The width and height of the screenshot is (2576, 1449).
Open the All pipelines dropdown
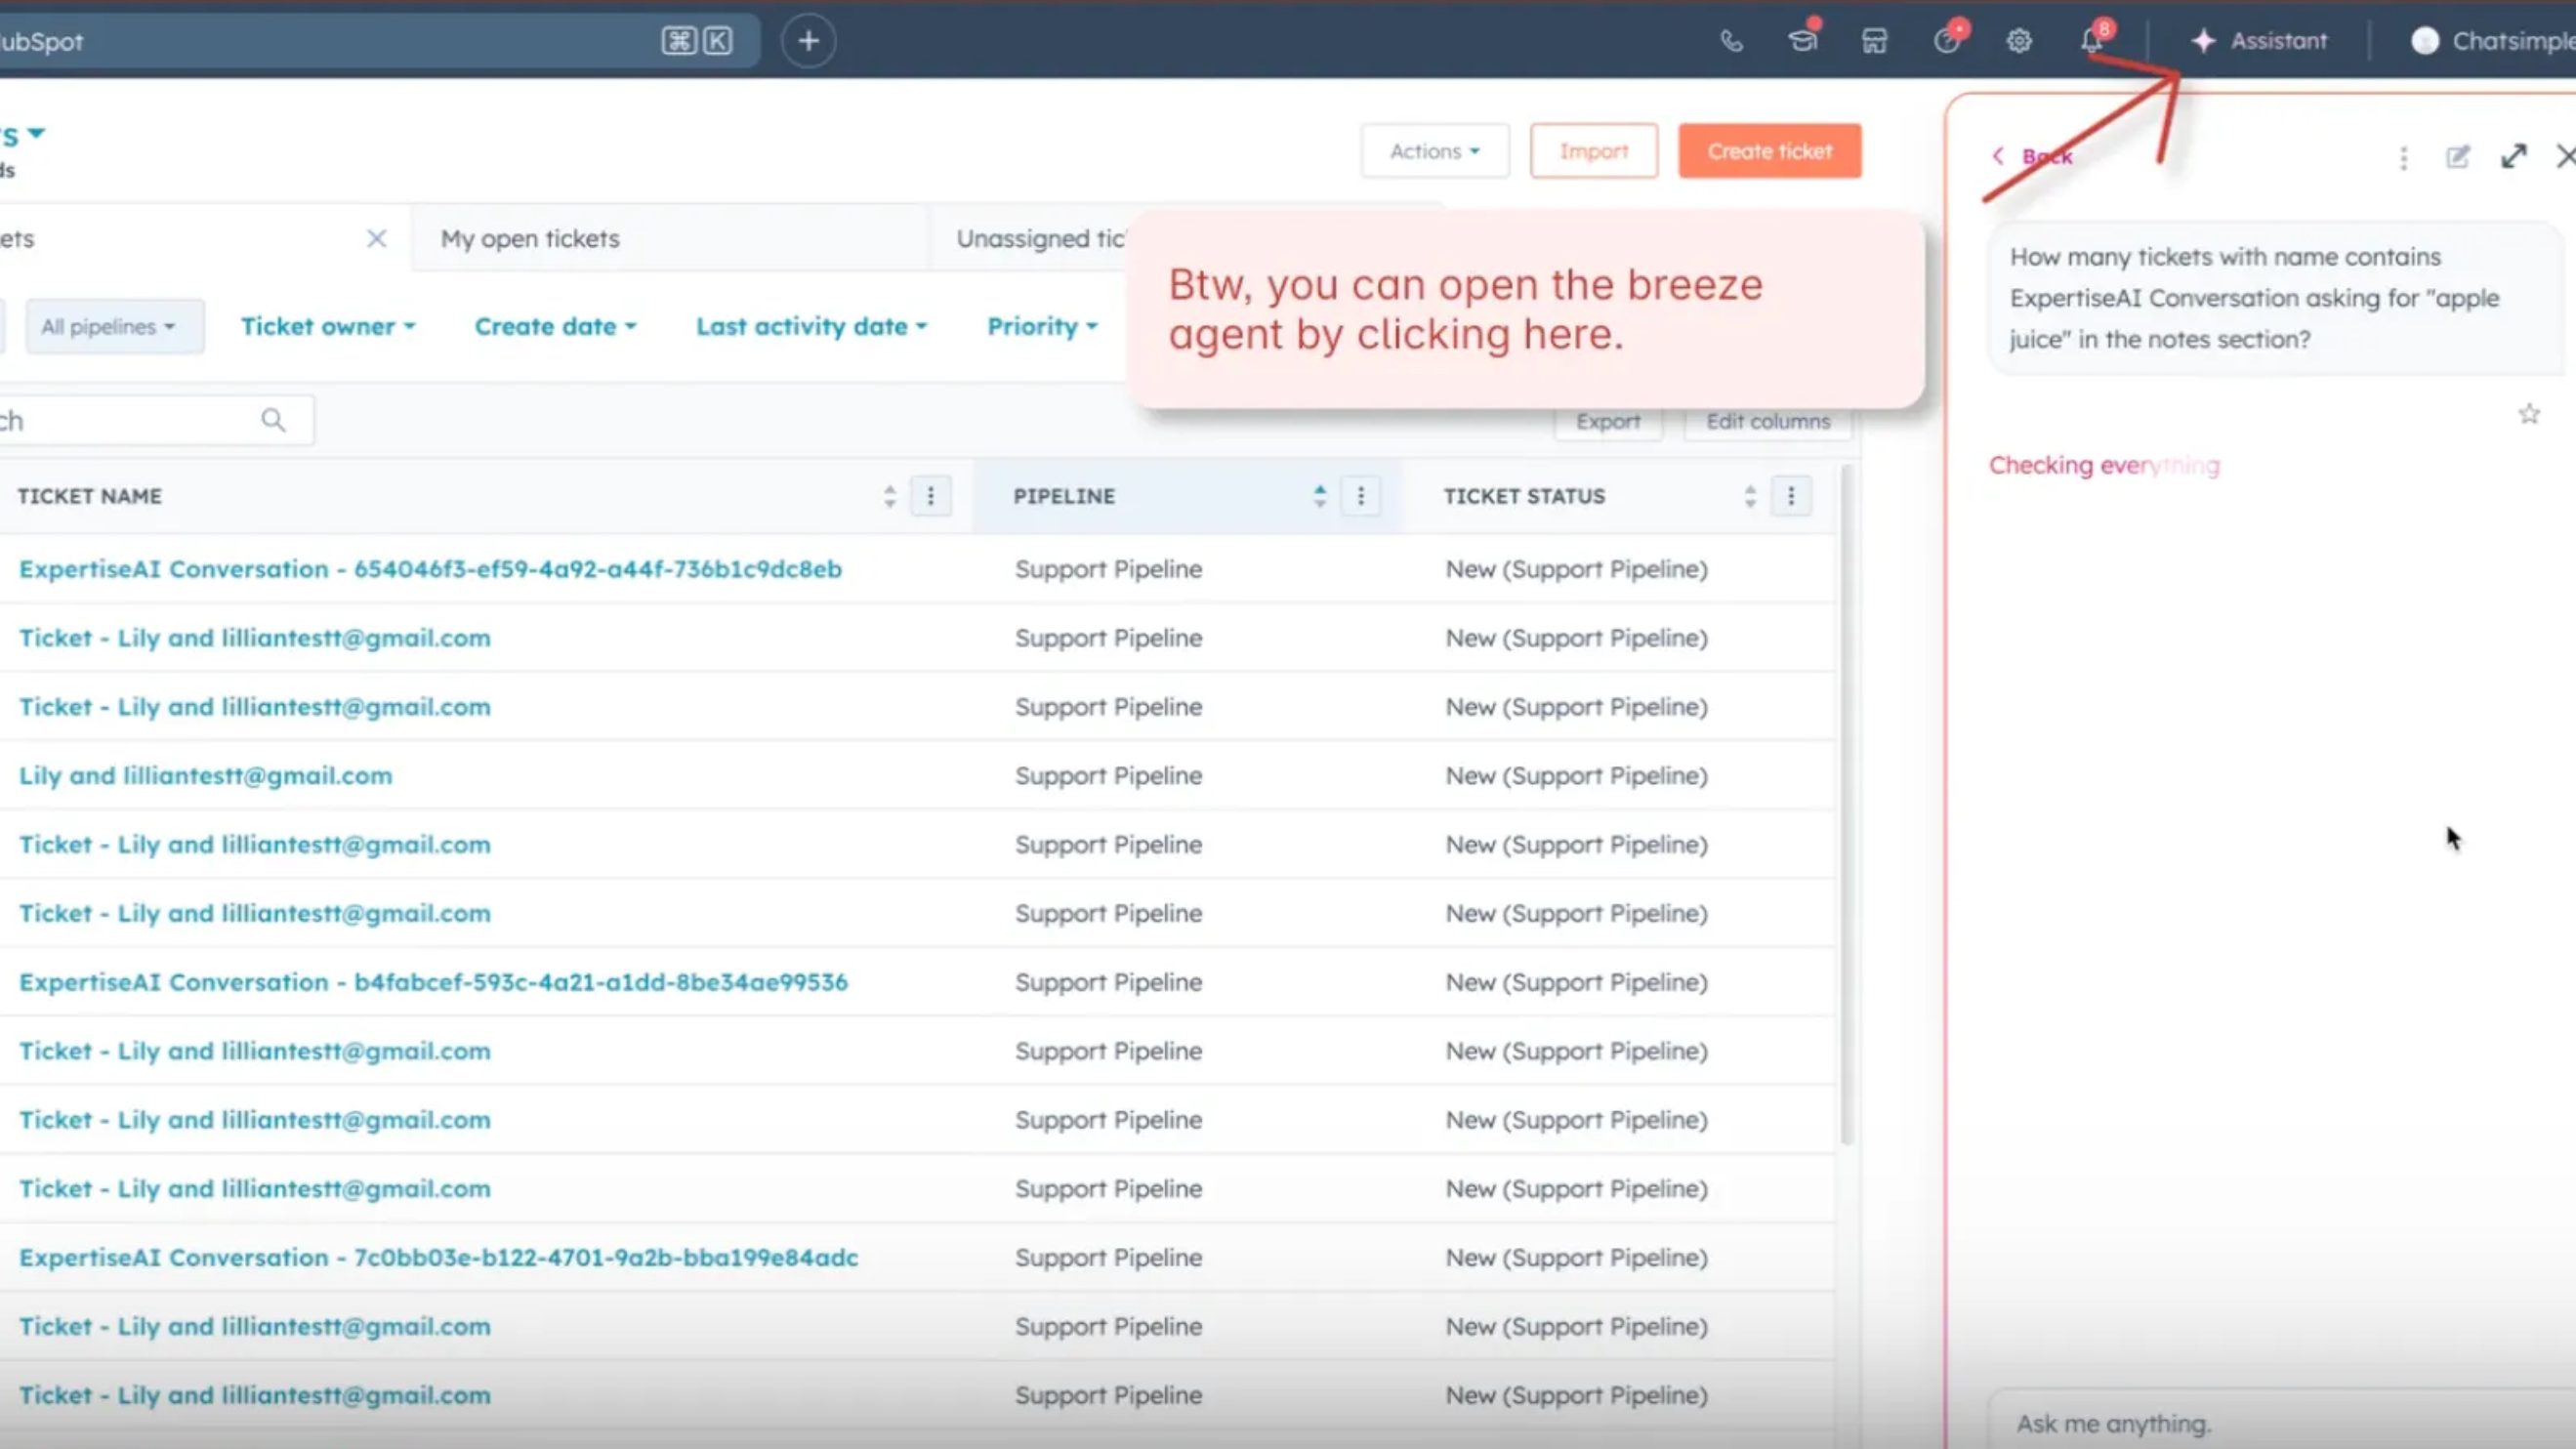pos(114,326)
